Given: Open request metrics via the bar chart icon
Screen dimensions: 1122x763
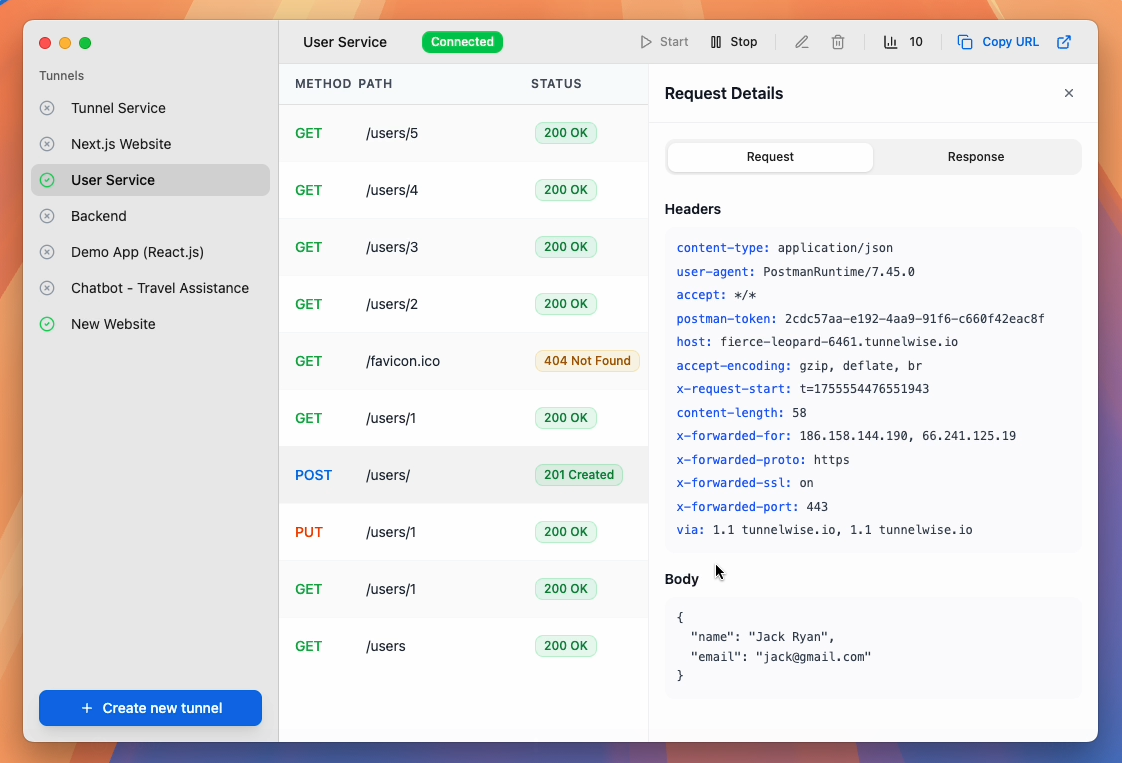Looking at the screenshot, I should pyautogui.click(x=890, y=42).
